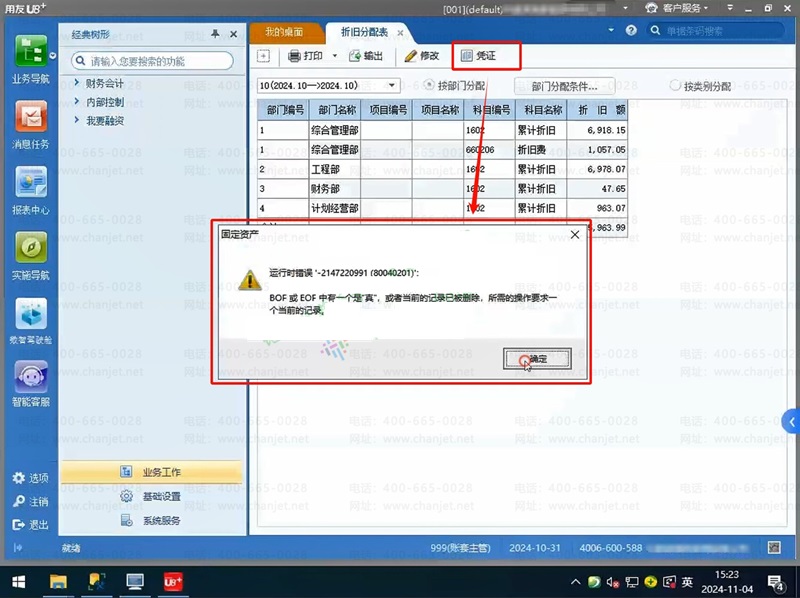Screen dimensions: 800x598
Task: Click the 注销 logout icon
Action: [19, 501]
